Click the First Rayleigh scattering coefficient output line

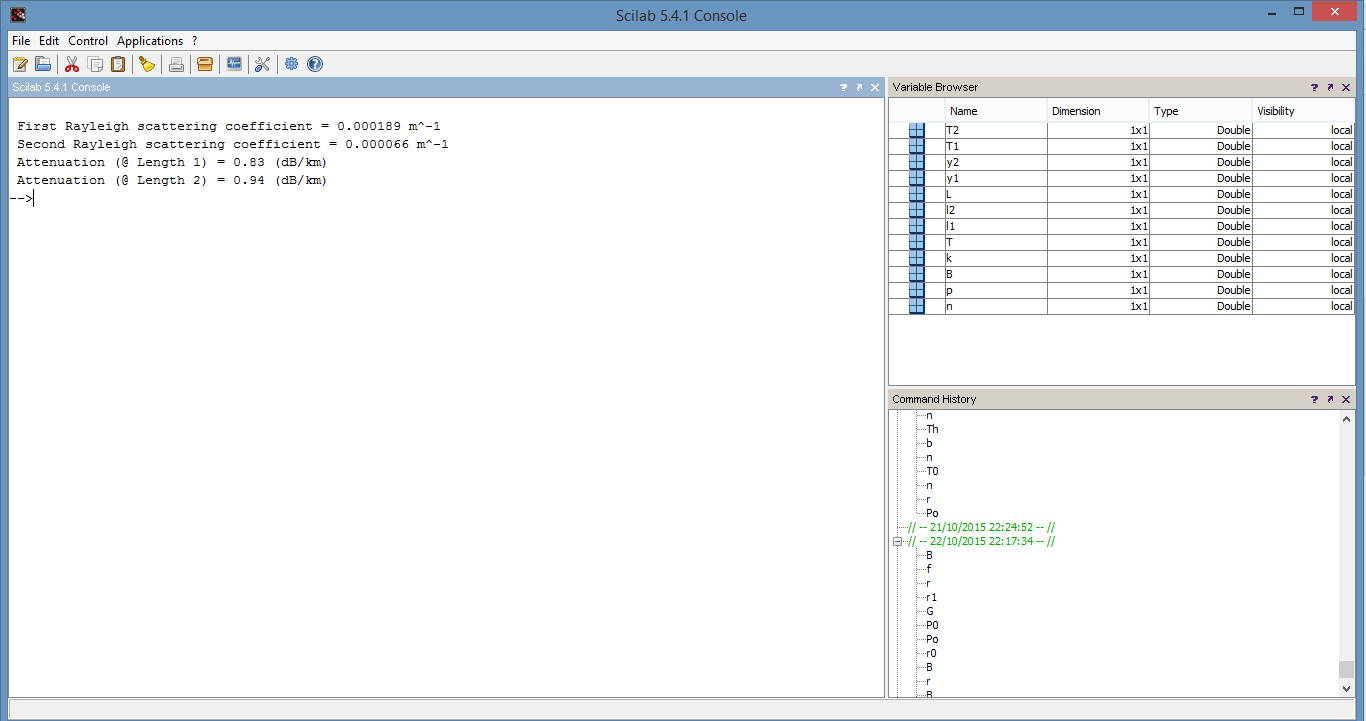tap(229, 127)
